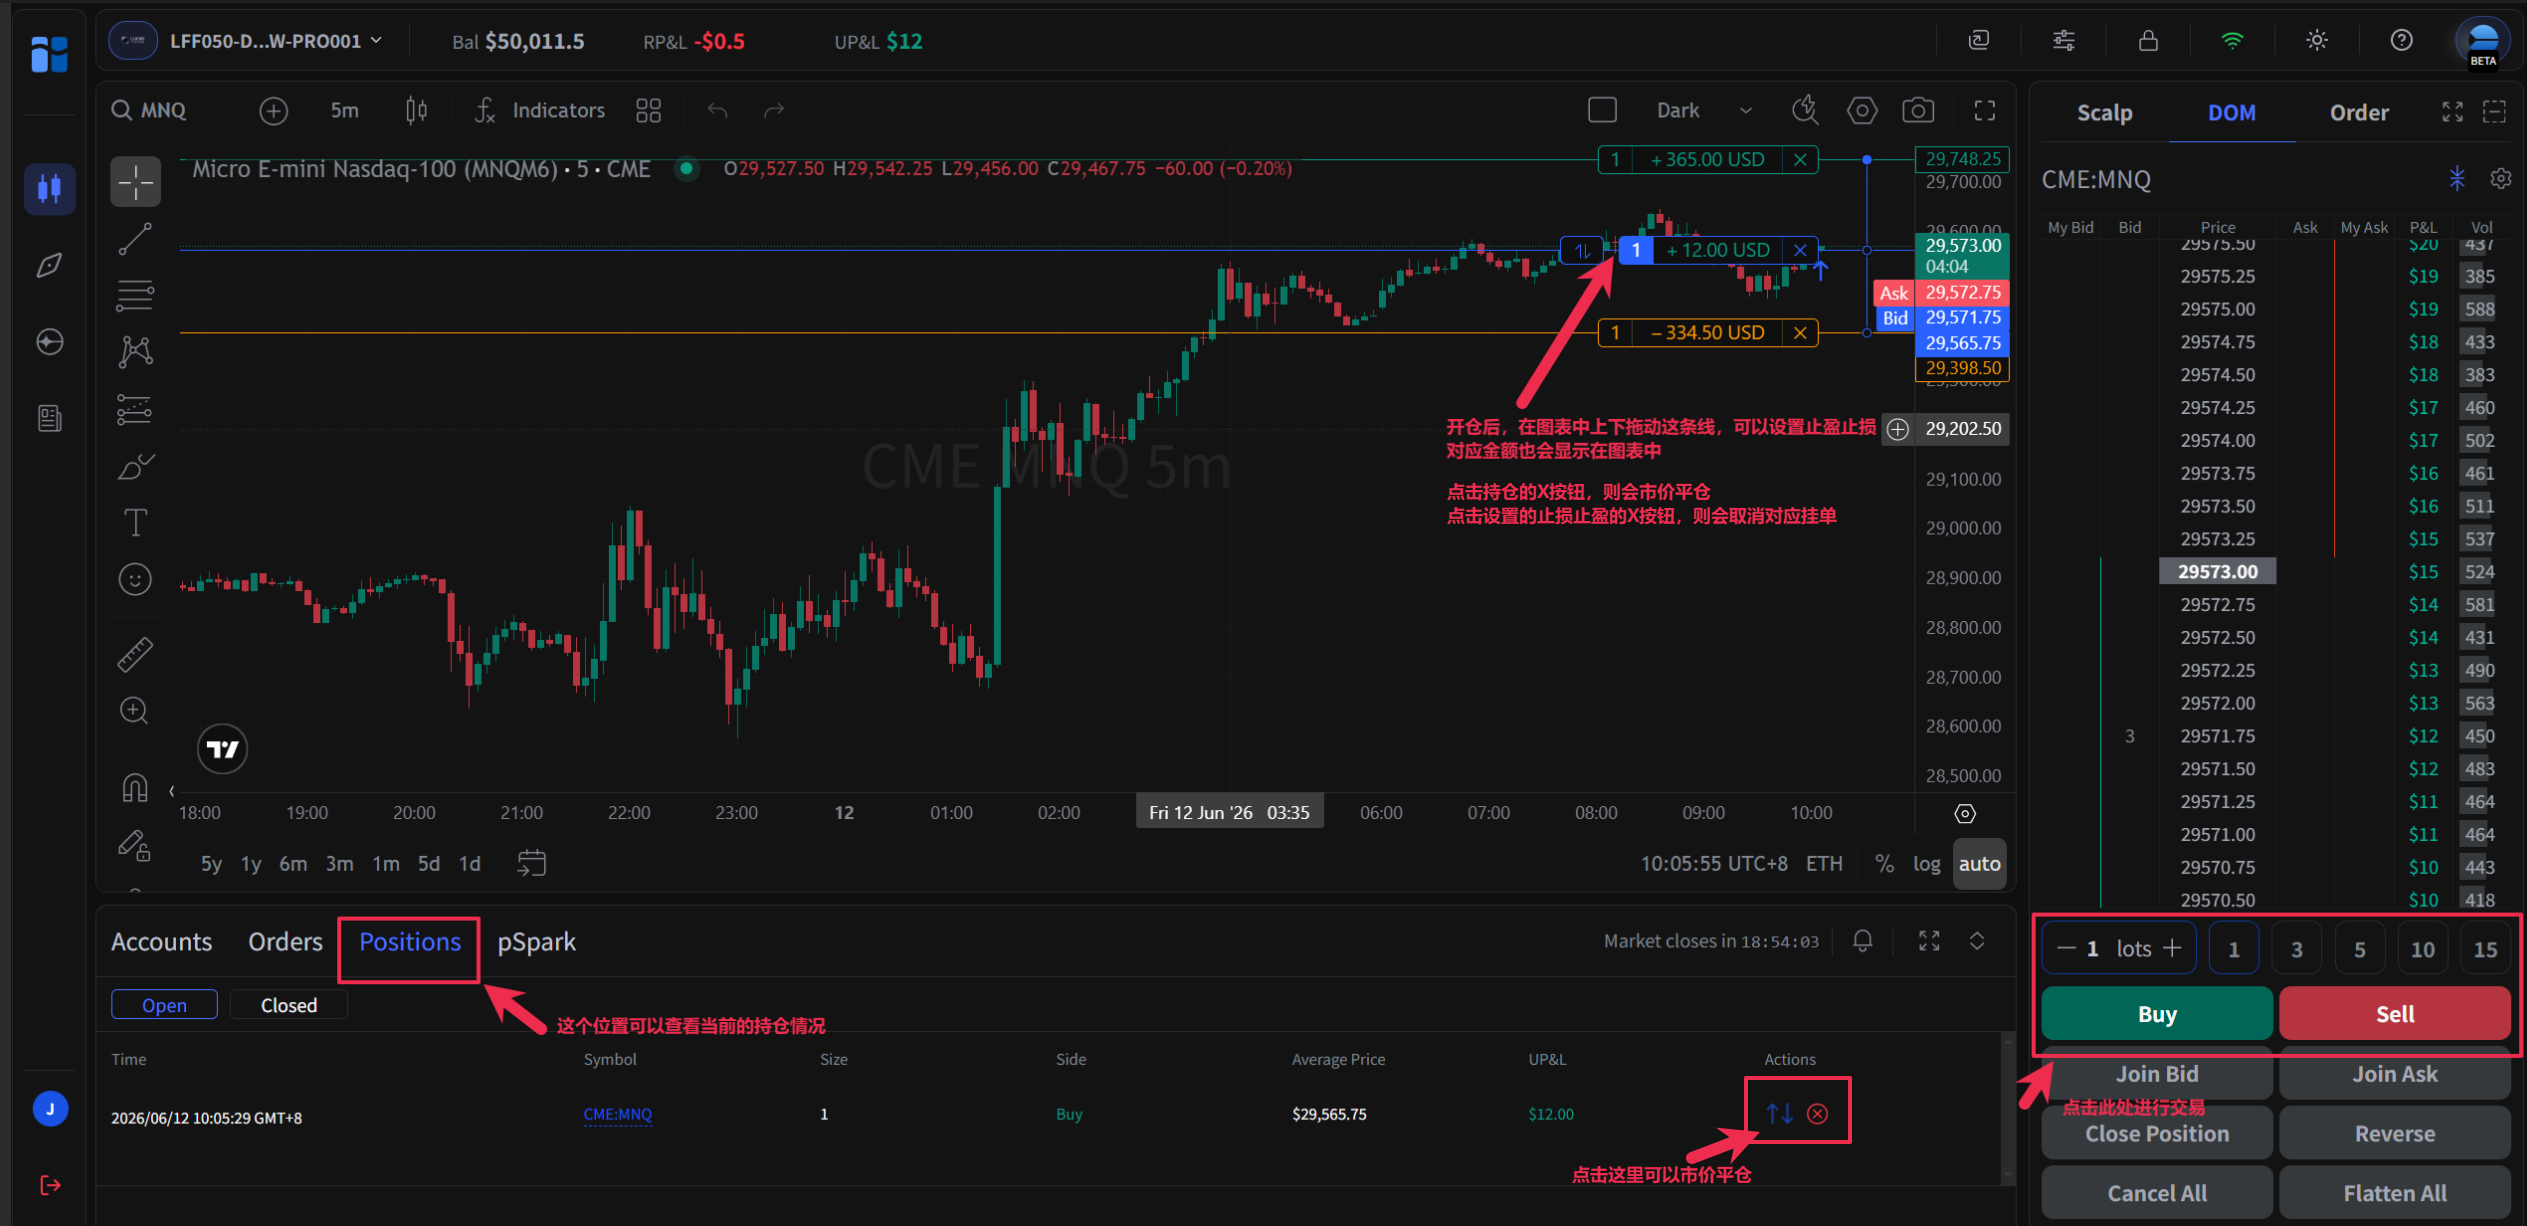Open the Dark theme dropdown
This screenshot has height=1226, width=2527.
[1704, 111]
